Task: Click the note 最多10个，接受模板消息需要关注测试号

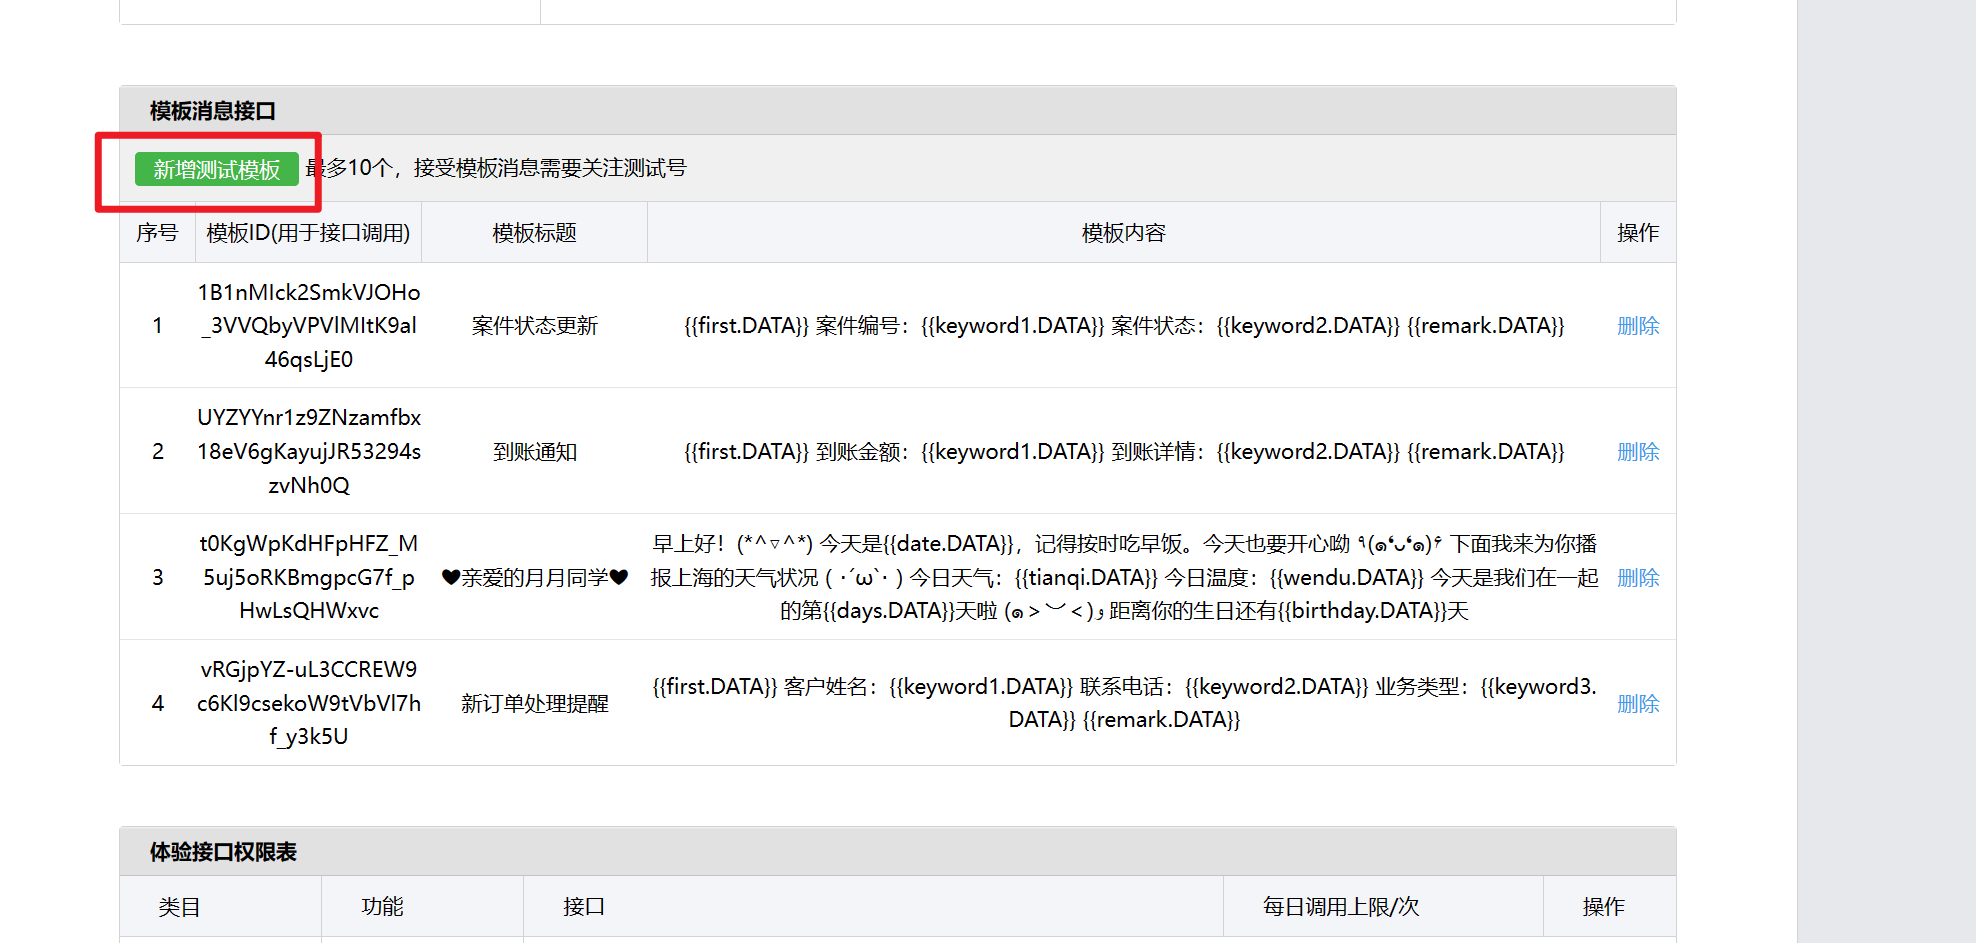Action: (497, 168)
